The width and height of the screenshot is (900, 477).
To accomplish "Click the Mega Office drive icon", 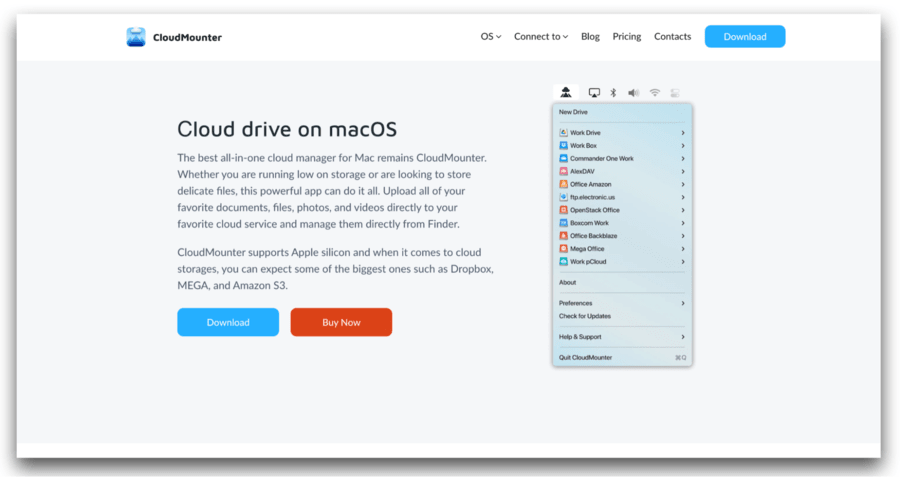I will (564, 249).
